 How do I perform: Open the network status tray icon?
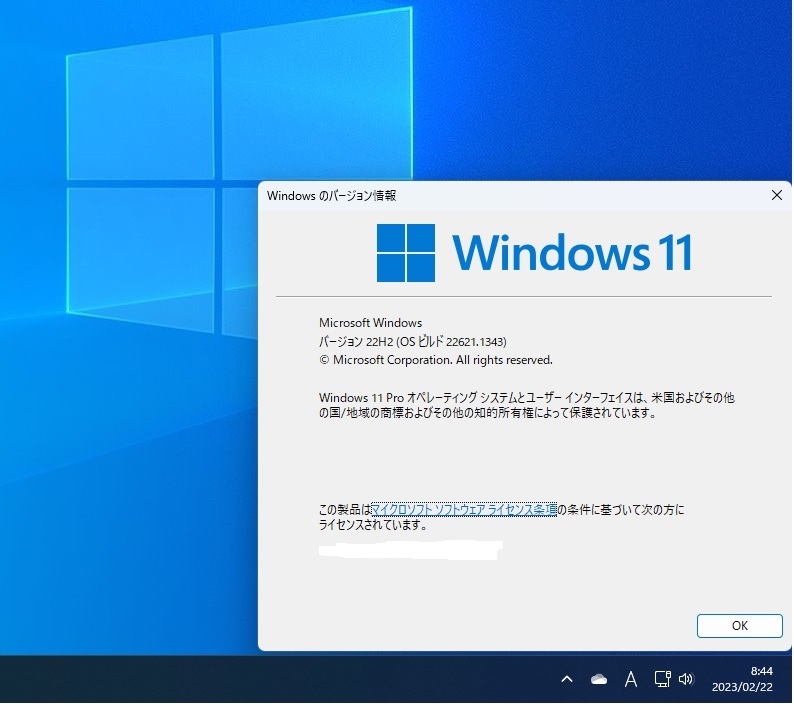(662, 679)
